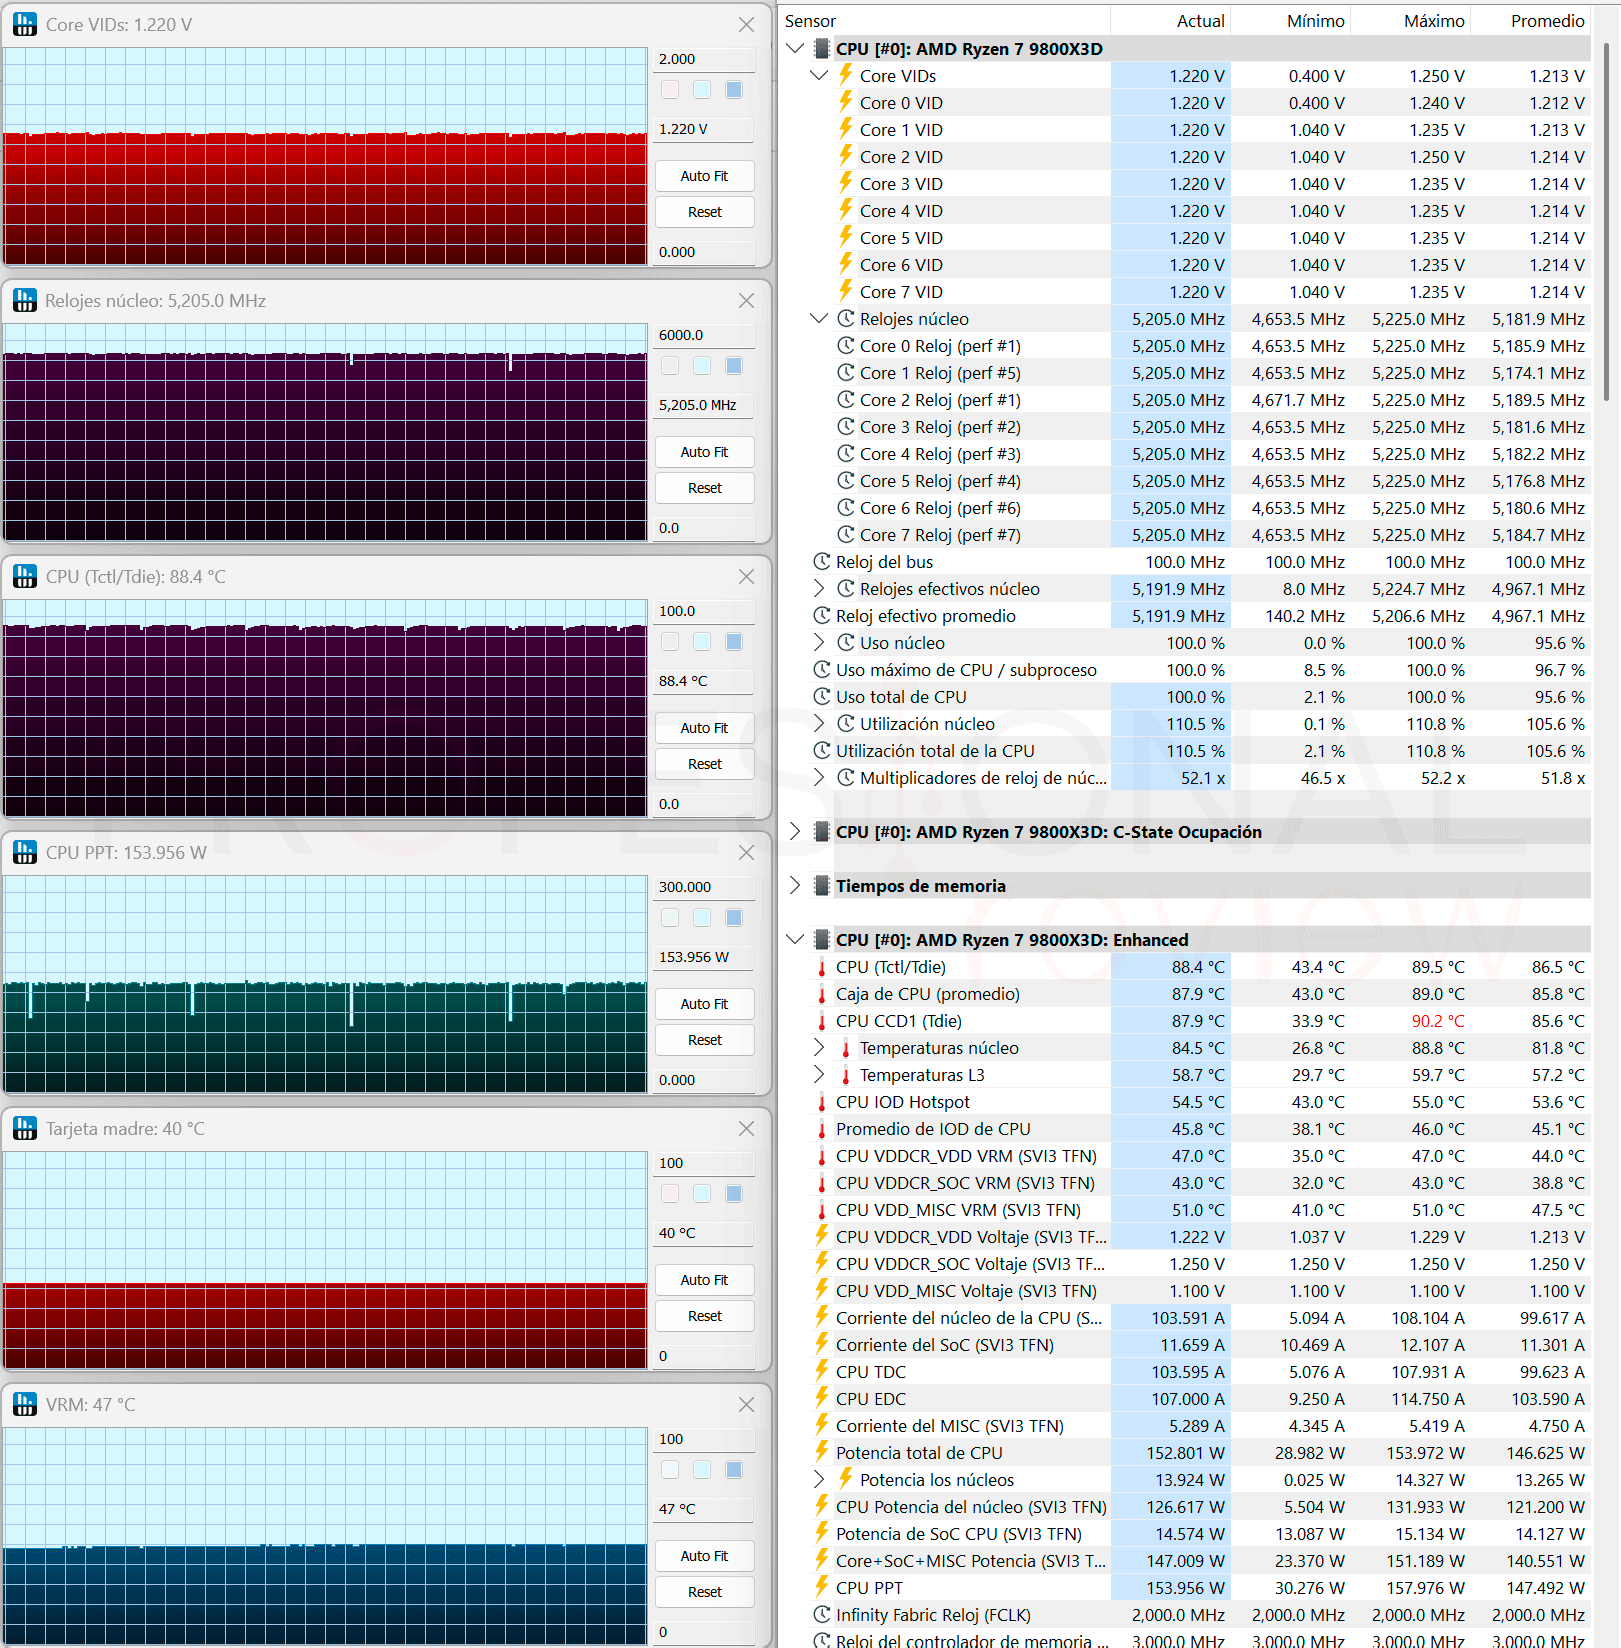The height and width of the screenshot is (1648, 1621).
Task: Click the thermometer icon next to CPU IOD Hotspot
Action: pyautogui.click(x=822, y=1102)
